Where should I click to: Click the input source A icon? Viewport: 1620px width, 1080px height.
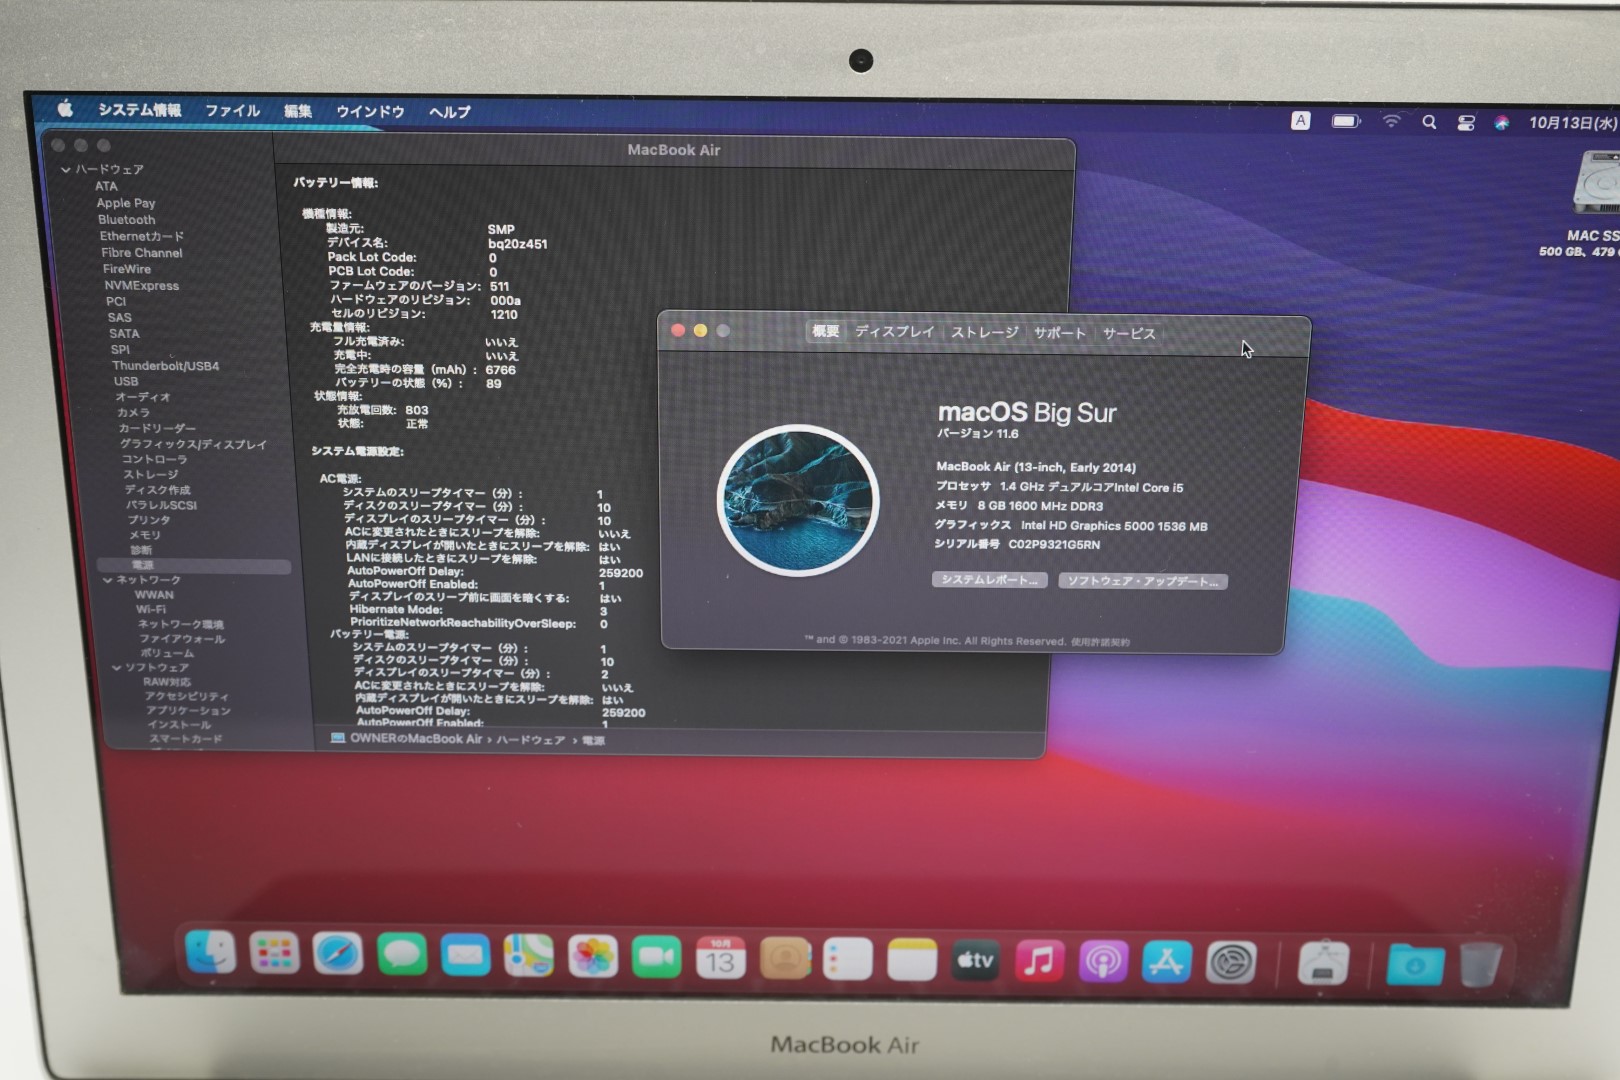coord(1300,120)
